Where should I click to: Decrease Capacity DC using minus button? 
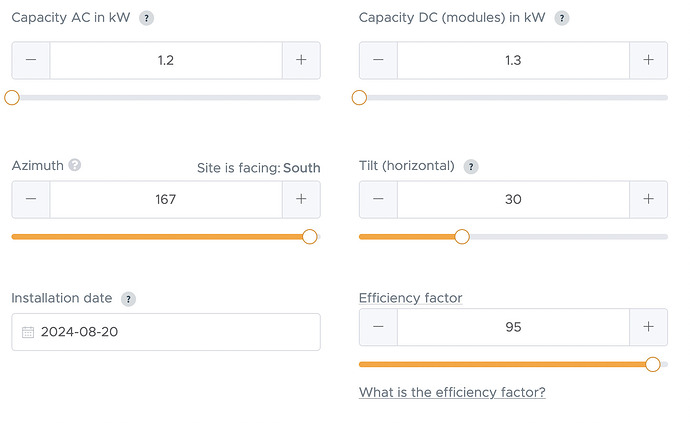[x=378, y=60]
